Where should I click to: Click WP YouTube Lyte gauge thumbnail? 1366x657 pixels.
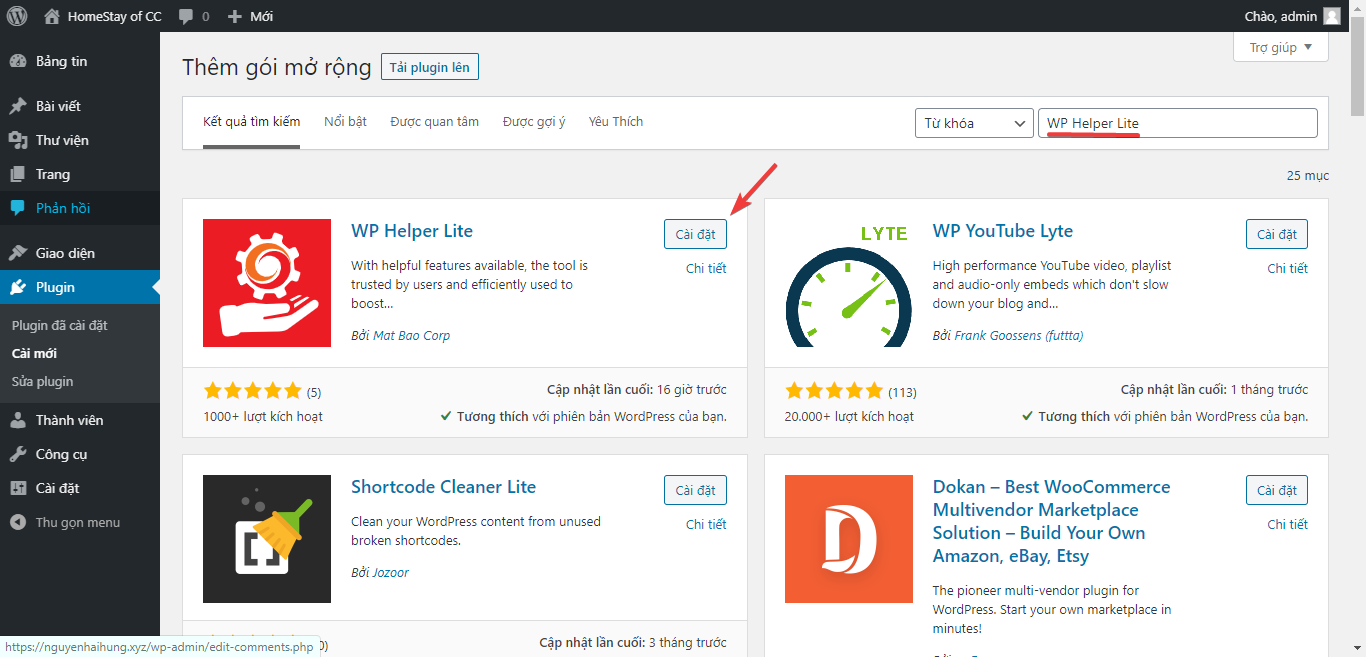pos(849,283)
